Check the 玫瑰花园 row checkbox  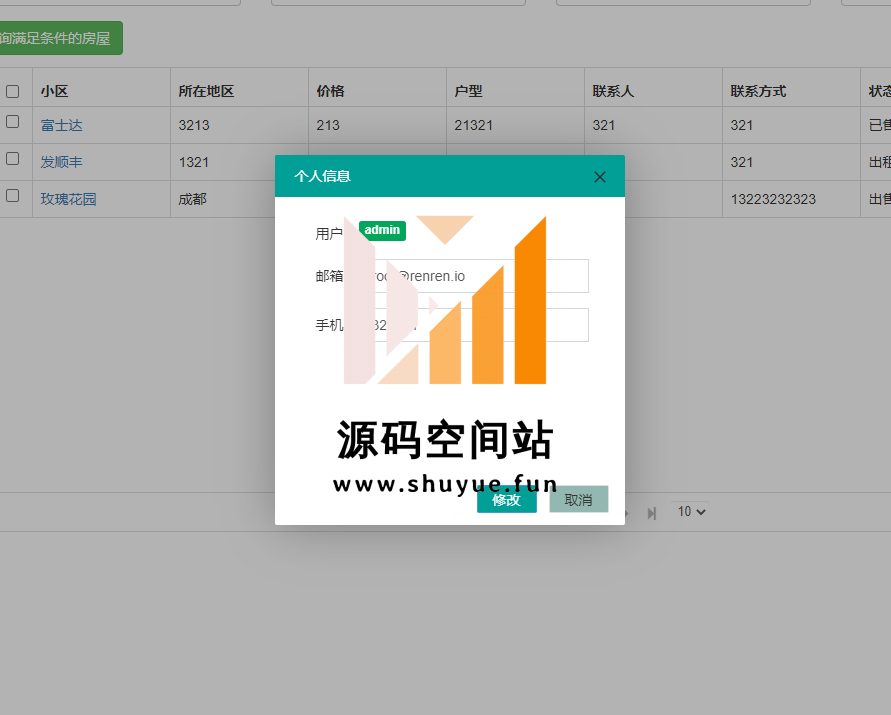13,196
